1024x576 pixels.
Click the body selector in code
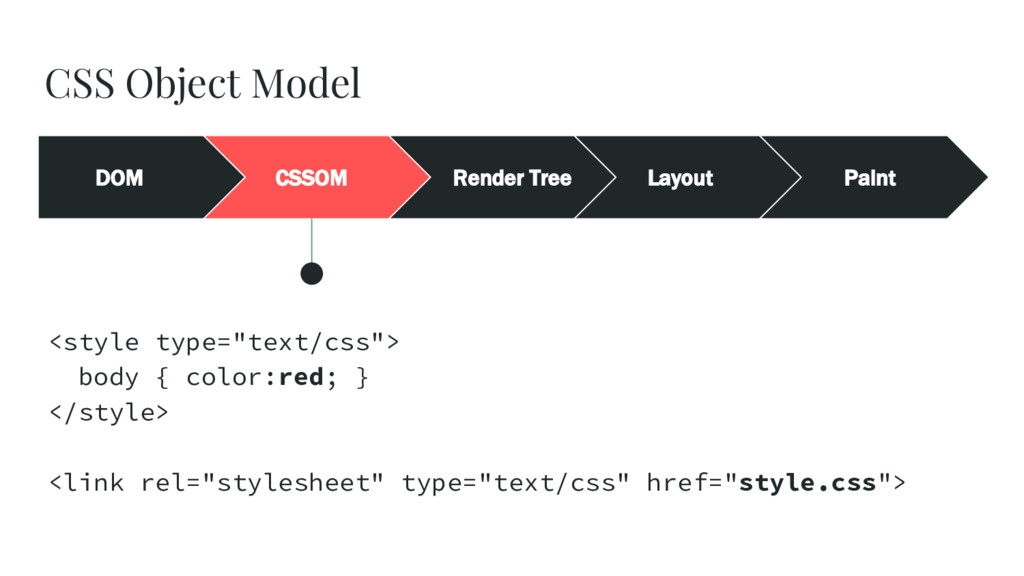(x=108, y=377)
